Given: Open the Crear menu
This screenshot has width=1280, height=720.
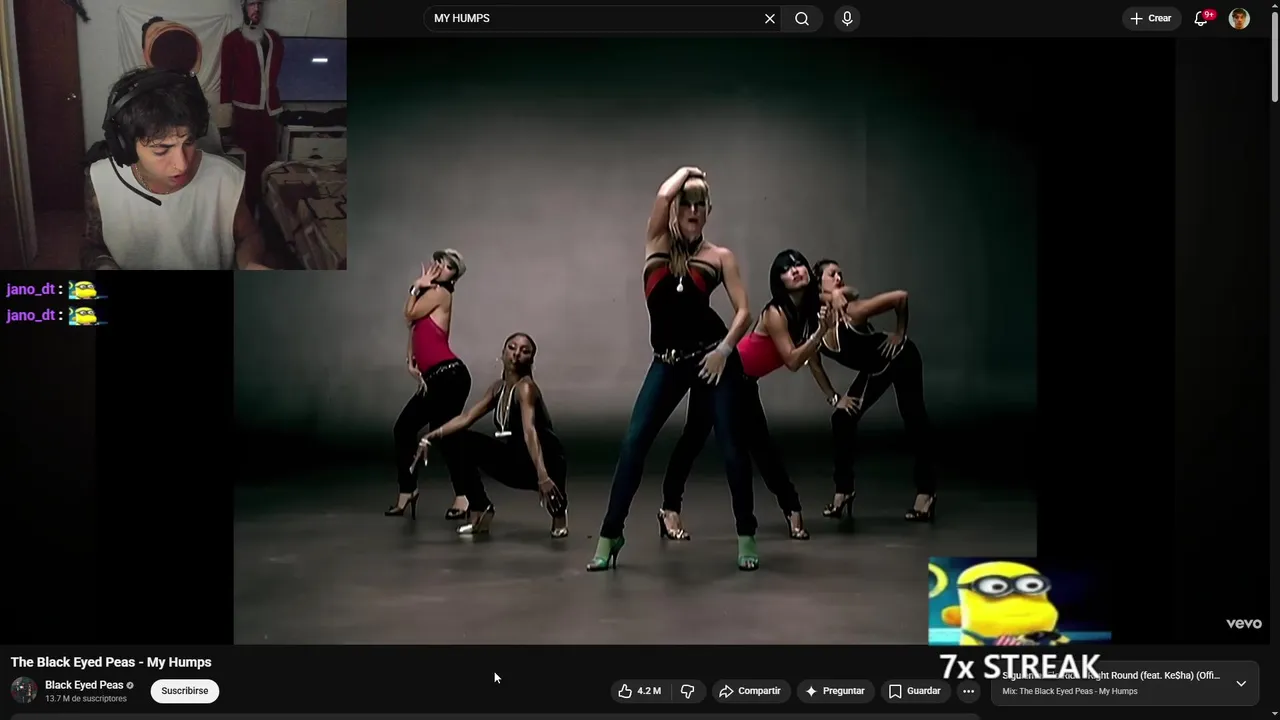Looking at the screenshot, I should coord(1150,18).
